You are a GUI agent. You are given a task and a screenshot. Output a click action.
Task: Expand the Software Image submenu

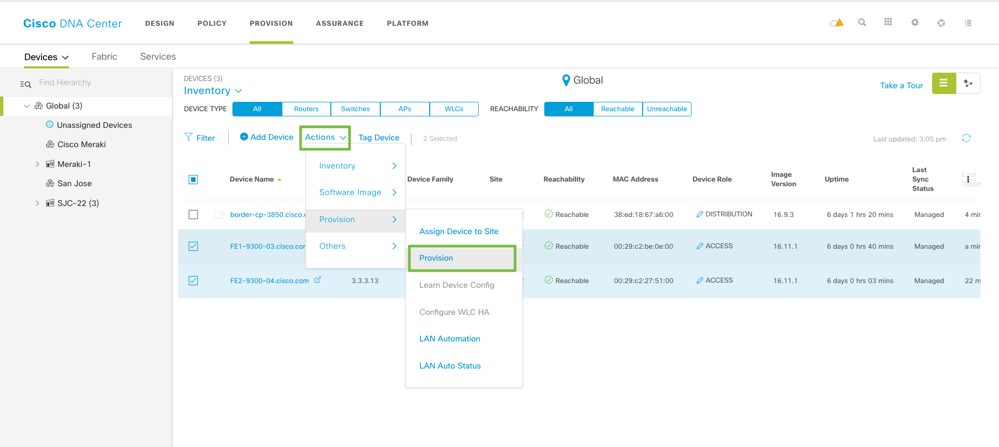[356, 192]
